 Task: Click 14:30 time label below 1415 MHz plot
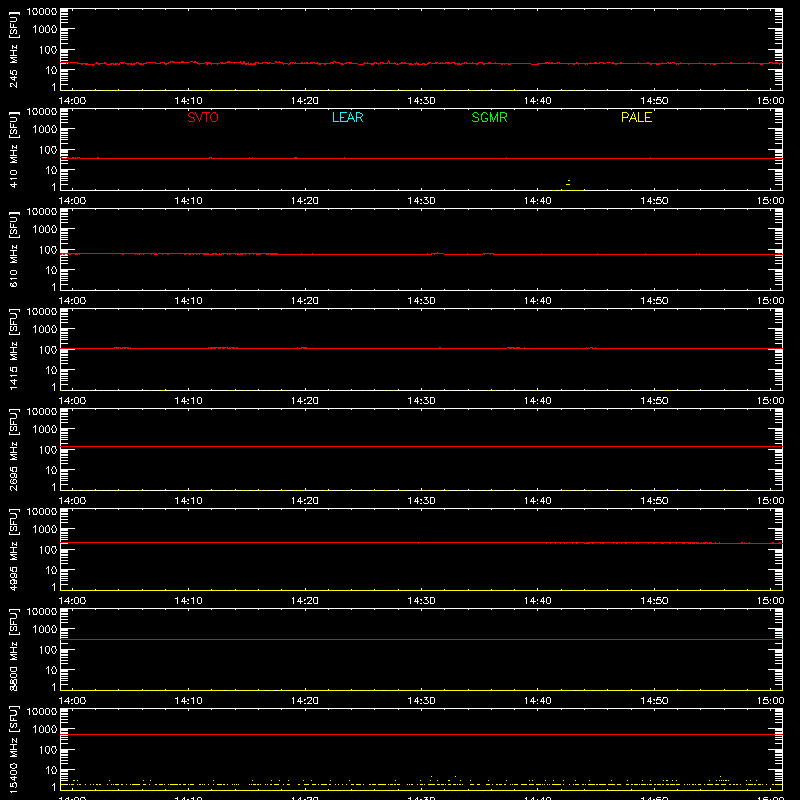tap(421, 401)
